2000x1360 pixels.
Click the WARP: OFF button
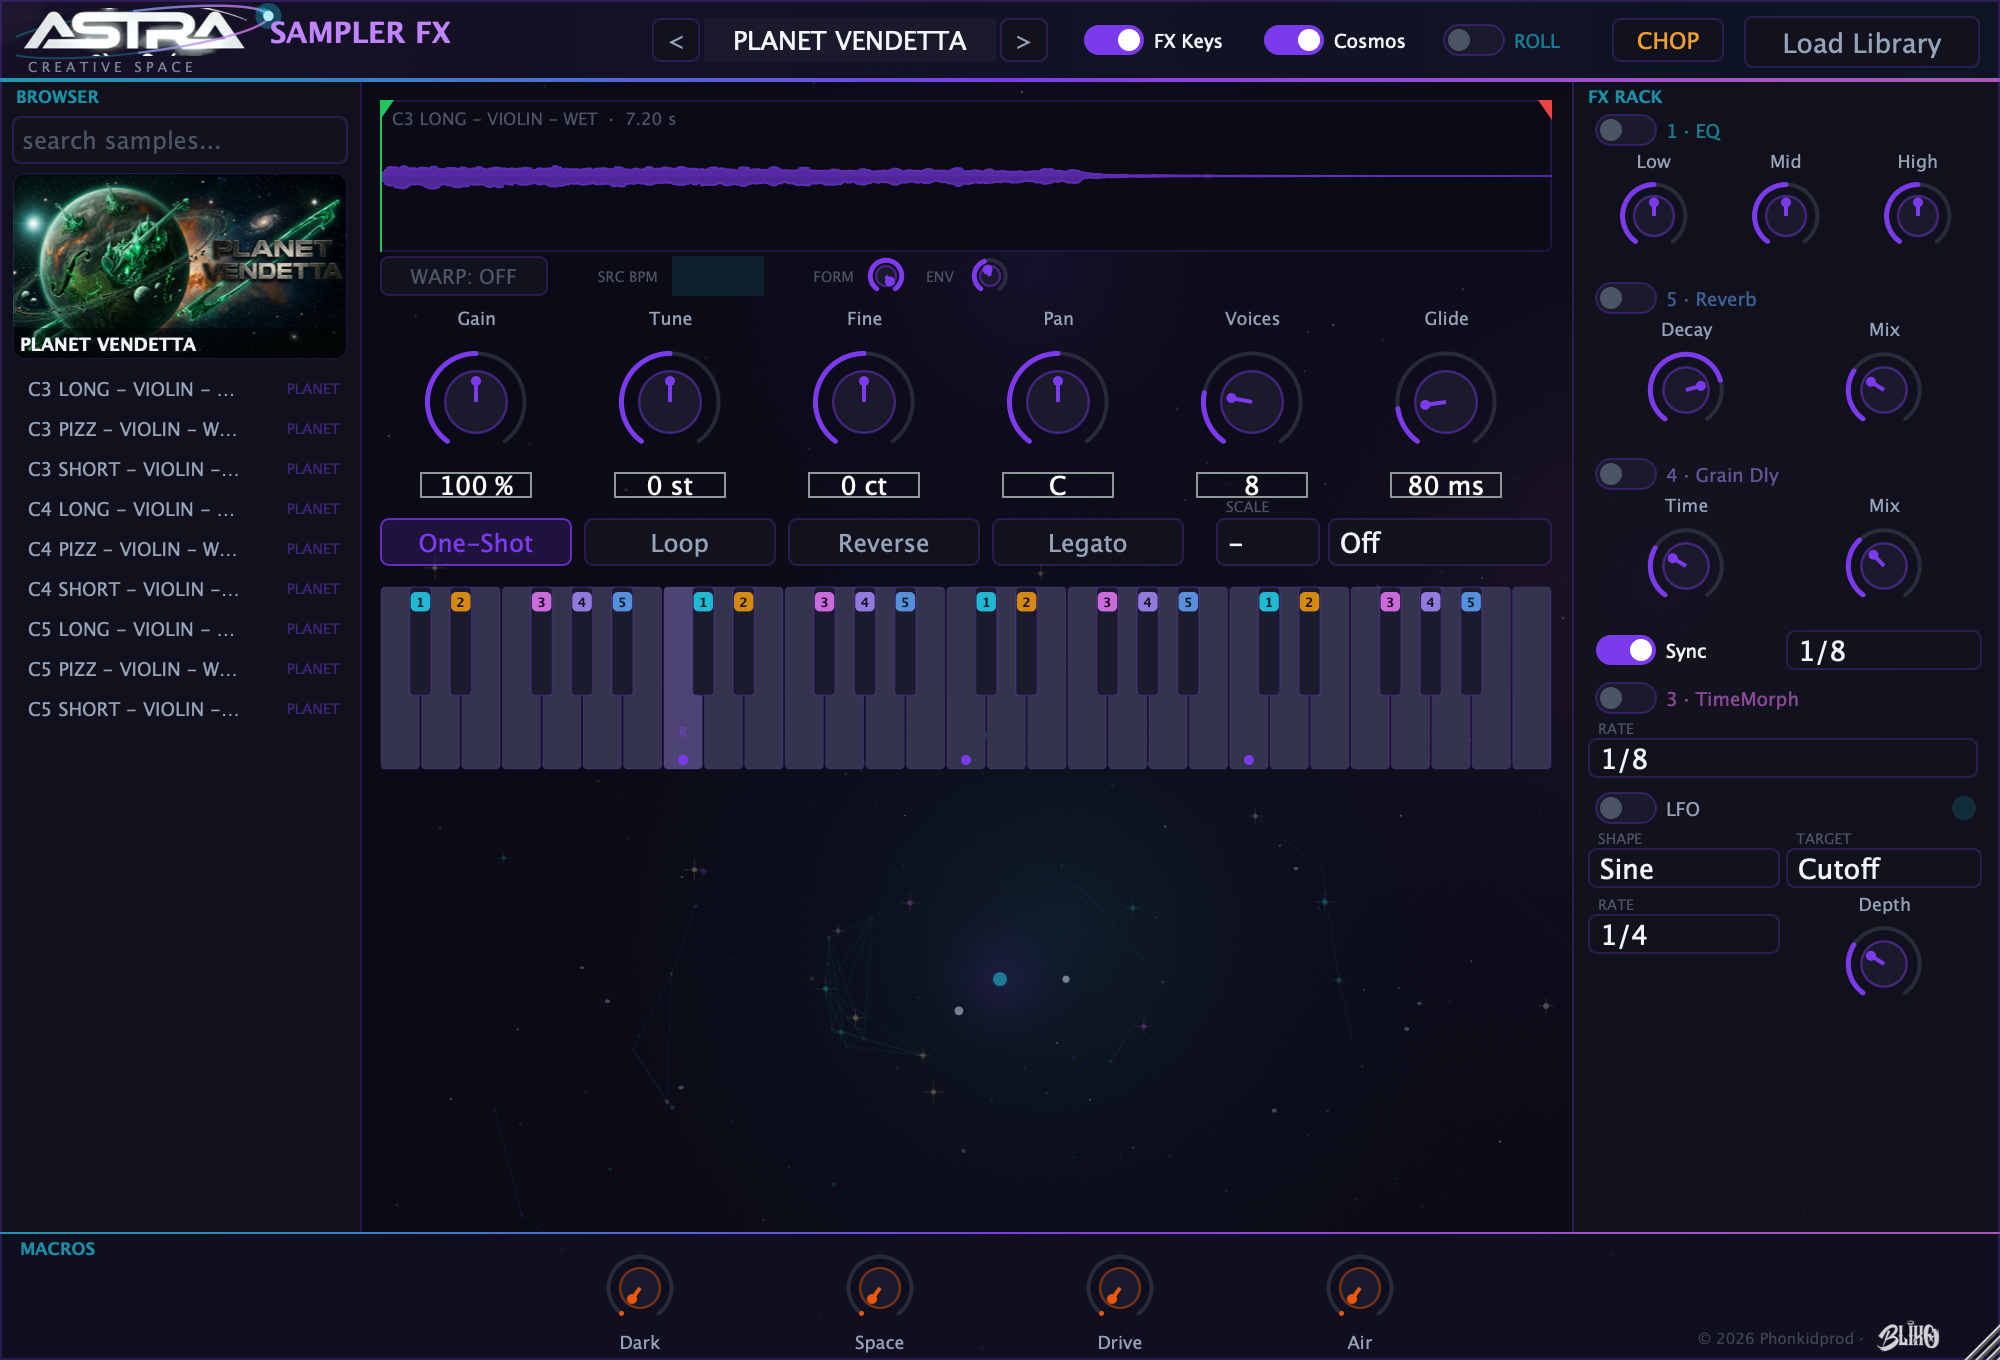[464, 276]
